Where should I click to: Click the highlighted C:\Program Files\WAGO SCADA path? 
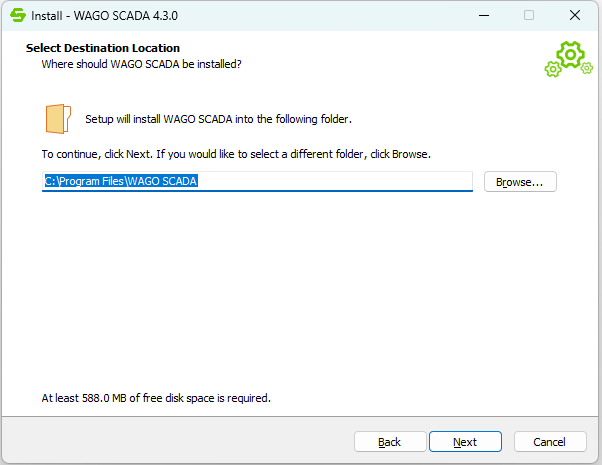click(x=121, y=182)
